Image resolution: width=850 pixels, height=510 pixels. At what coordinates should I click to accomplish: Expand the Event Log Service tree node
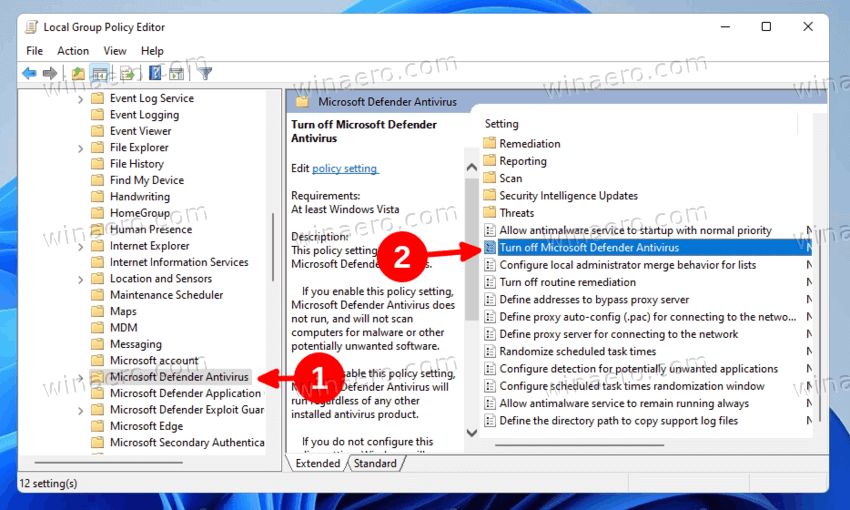pyautogui.click(x=81, y=98)
